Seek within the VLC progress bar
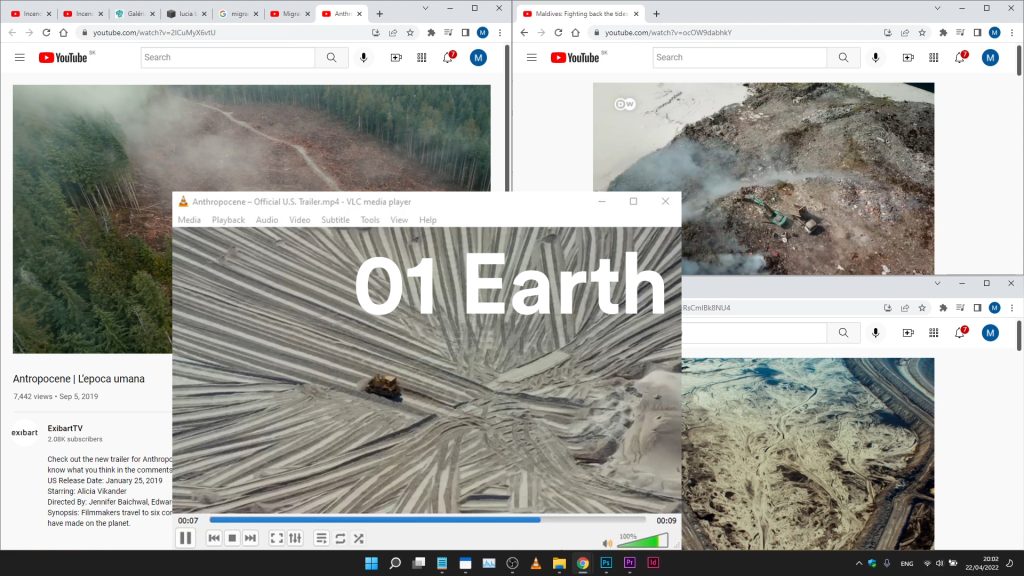Screen dimensions: 1024x576 pyautogui.click(x=428, y=520)
